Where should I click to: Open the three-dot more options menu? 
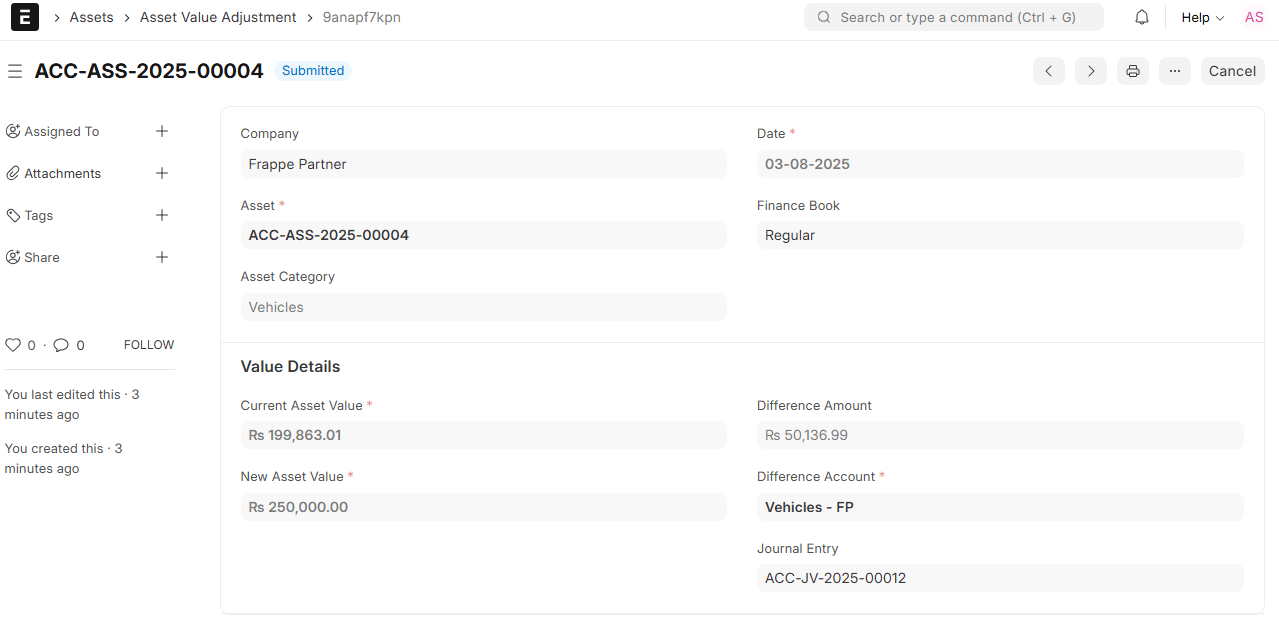(x=1175, y=71)
